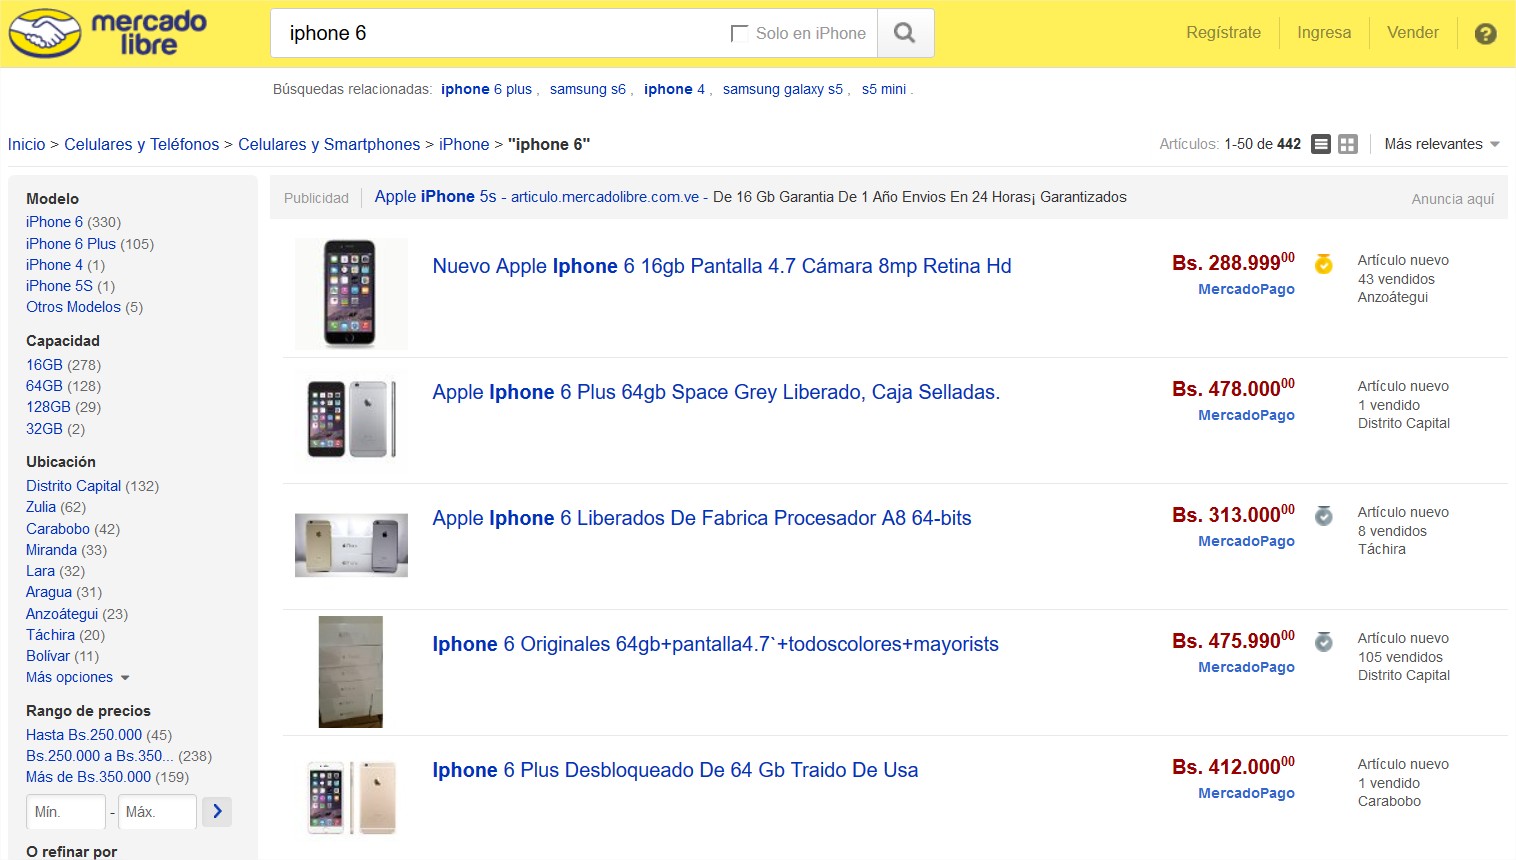Select price range Hasta Bs.250.000
1516x860 pixels.
84,735
